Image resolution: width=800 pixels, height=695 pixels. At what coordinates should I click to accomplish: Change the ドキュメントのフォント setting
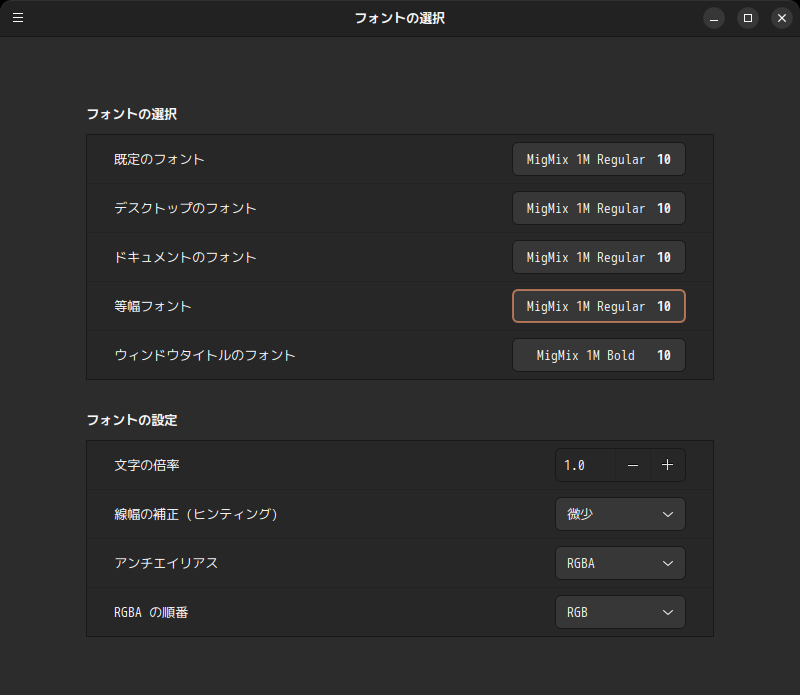(598, 257)
